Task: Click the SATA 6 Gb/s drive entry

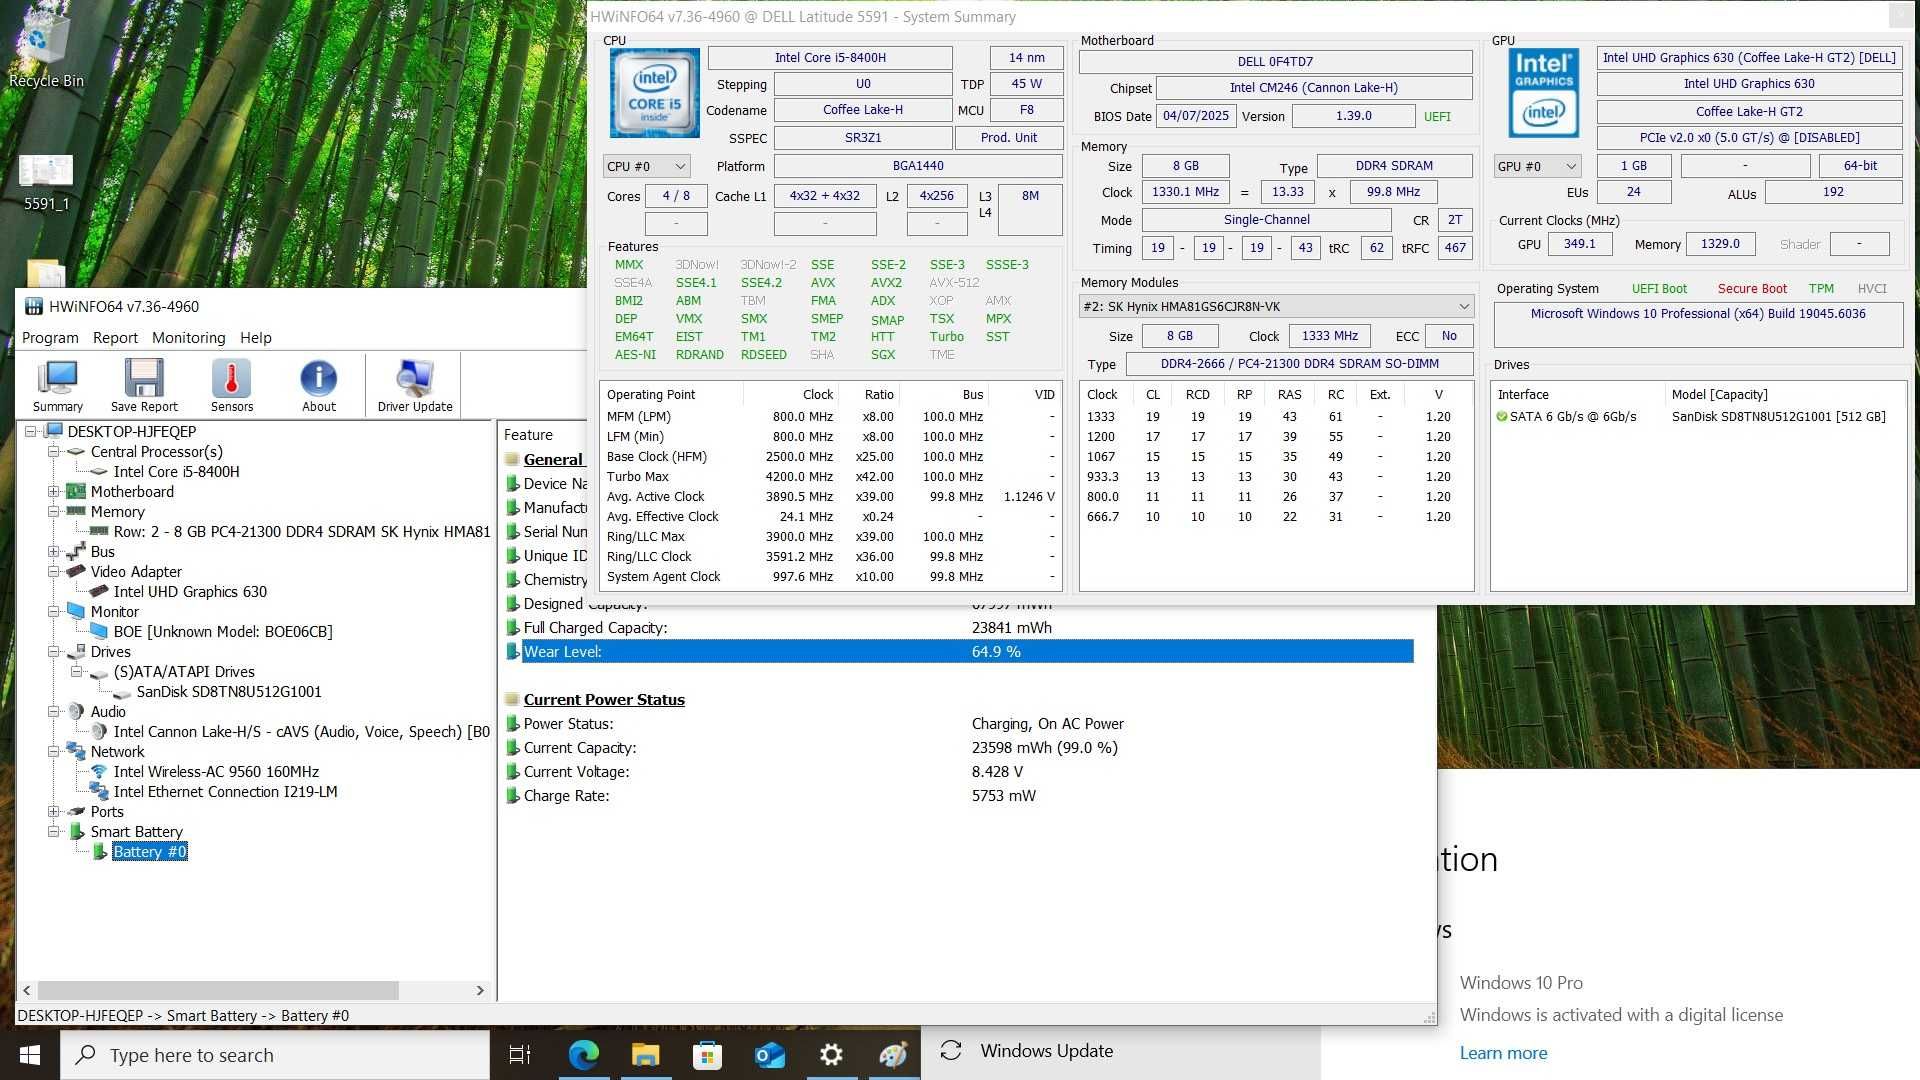Action: pyautogui.click(x=1698, y=417)
